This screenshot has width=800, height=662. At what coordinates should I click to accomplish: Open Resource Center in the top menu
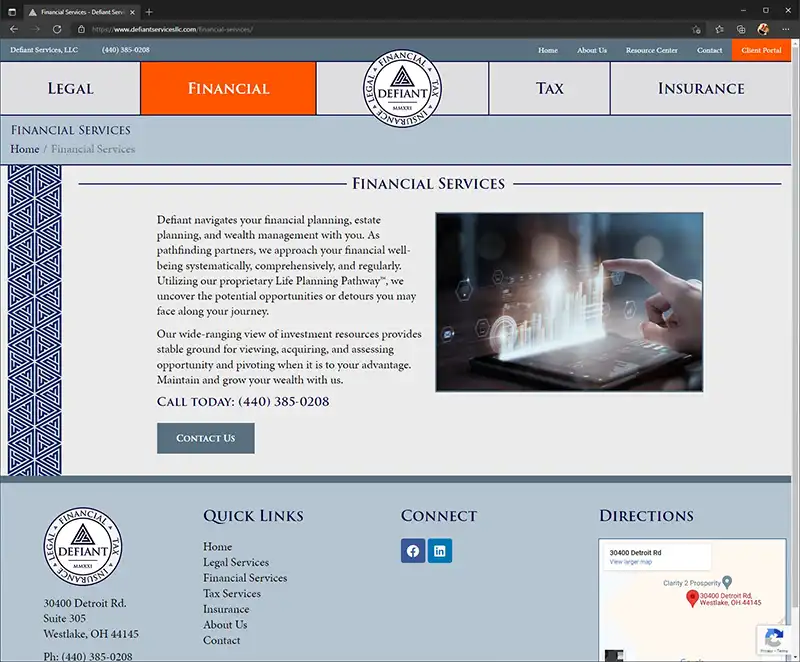[652, 50]
